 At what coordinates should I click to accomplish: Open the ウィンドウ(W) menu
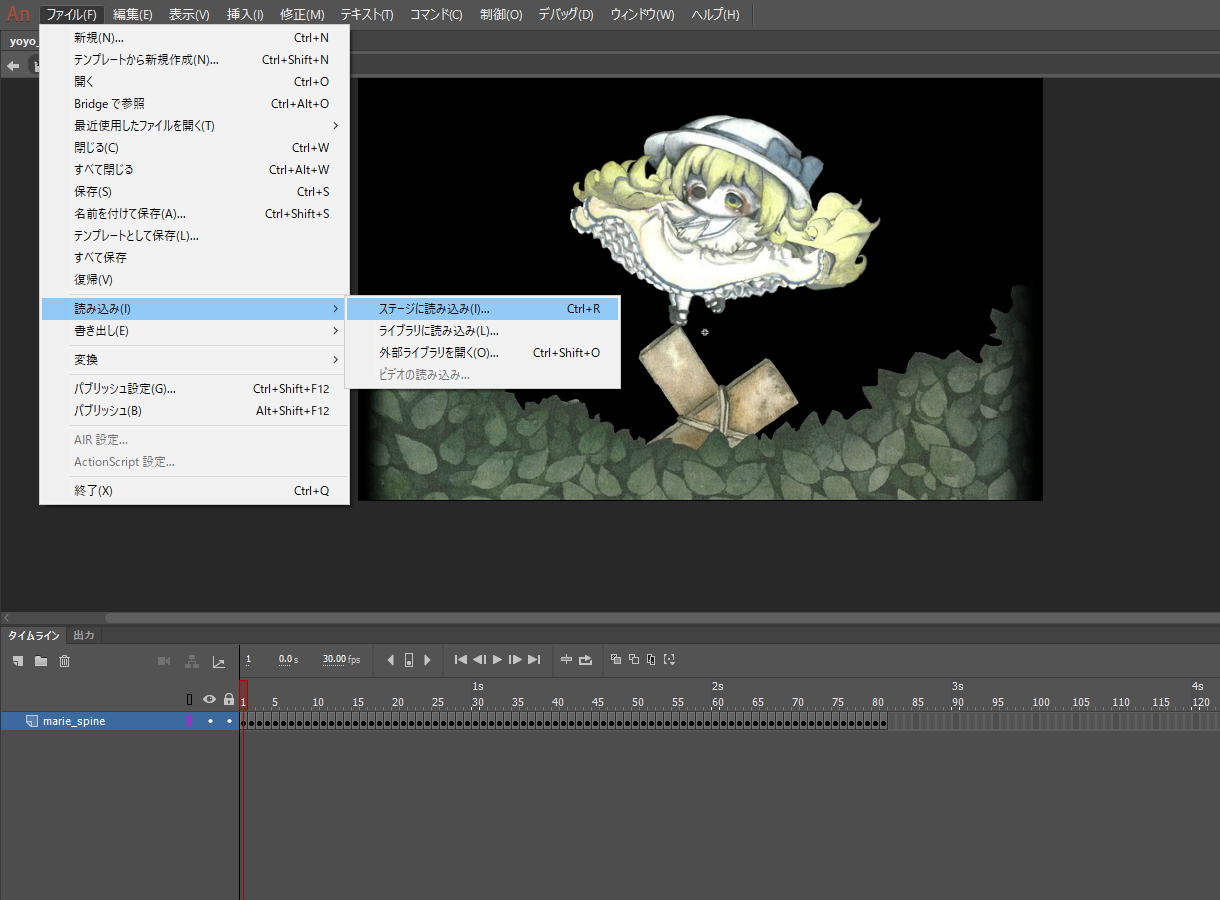642,15
